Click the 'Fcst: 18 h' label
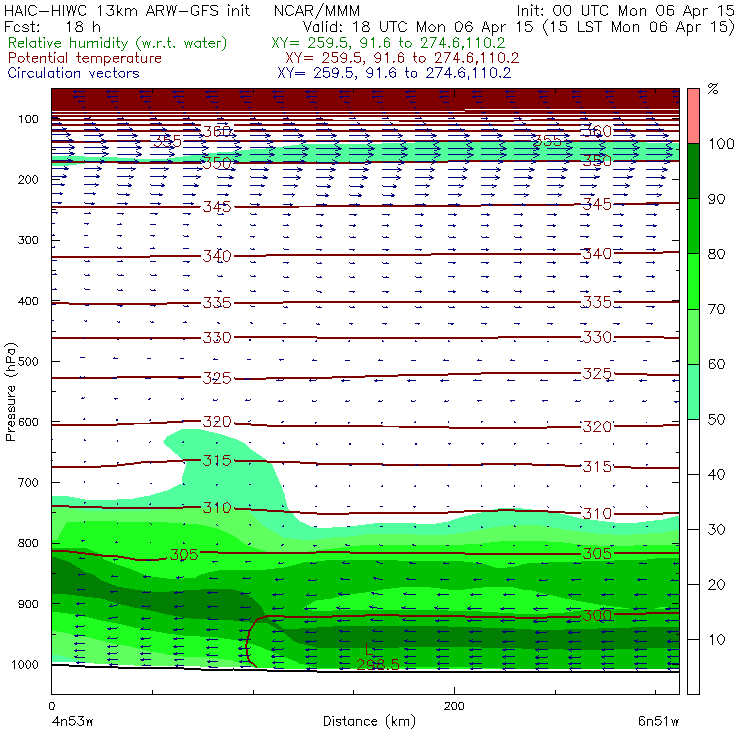 coord(52,27)
